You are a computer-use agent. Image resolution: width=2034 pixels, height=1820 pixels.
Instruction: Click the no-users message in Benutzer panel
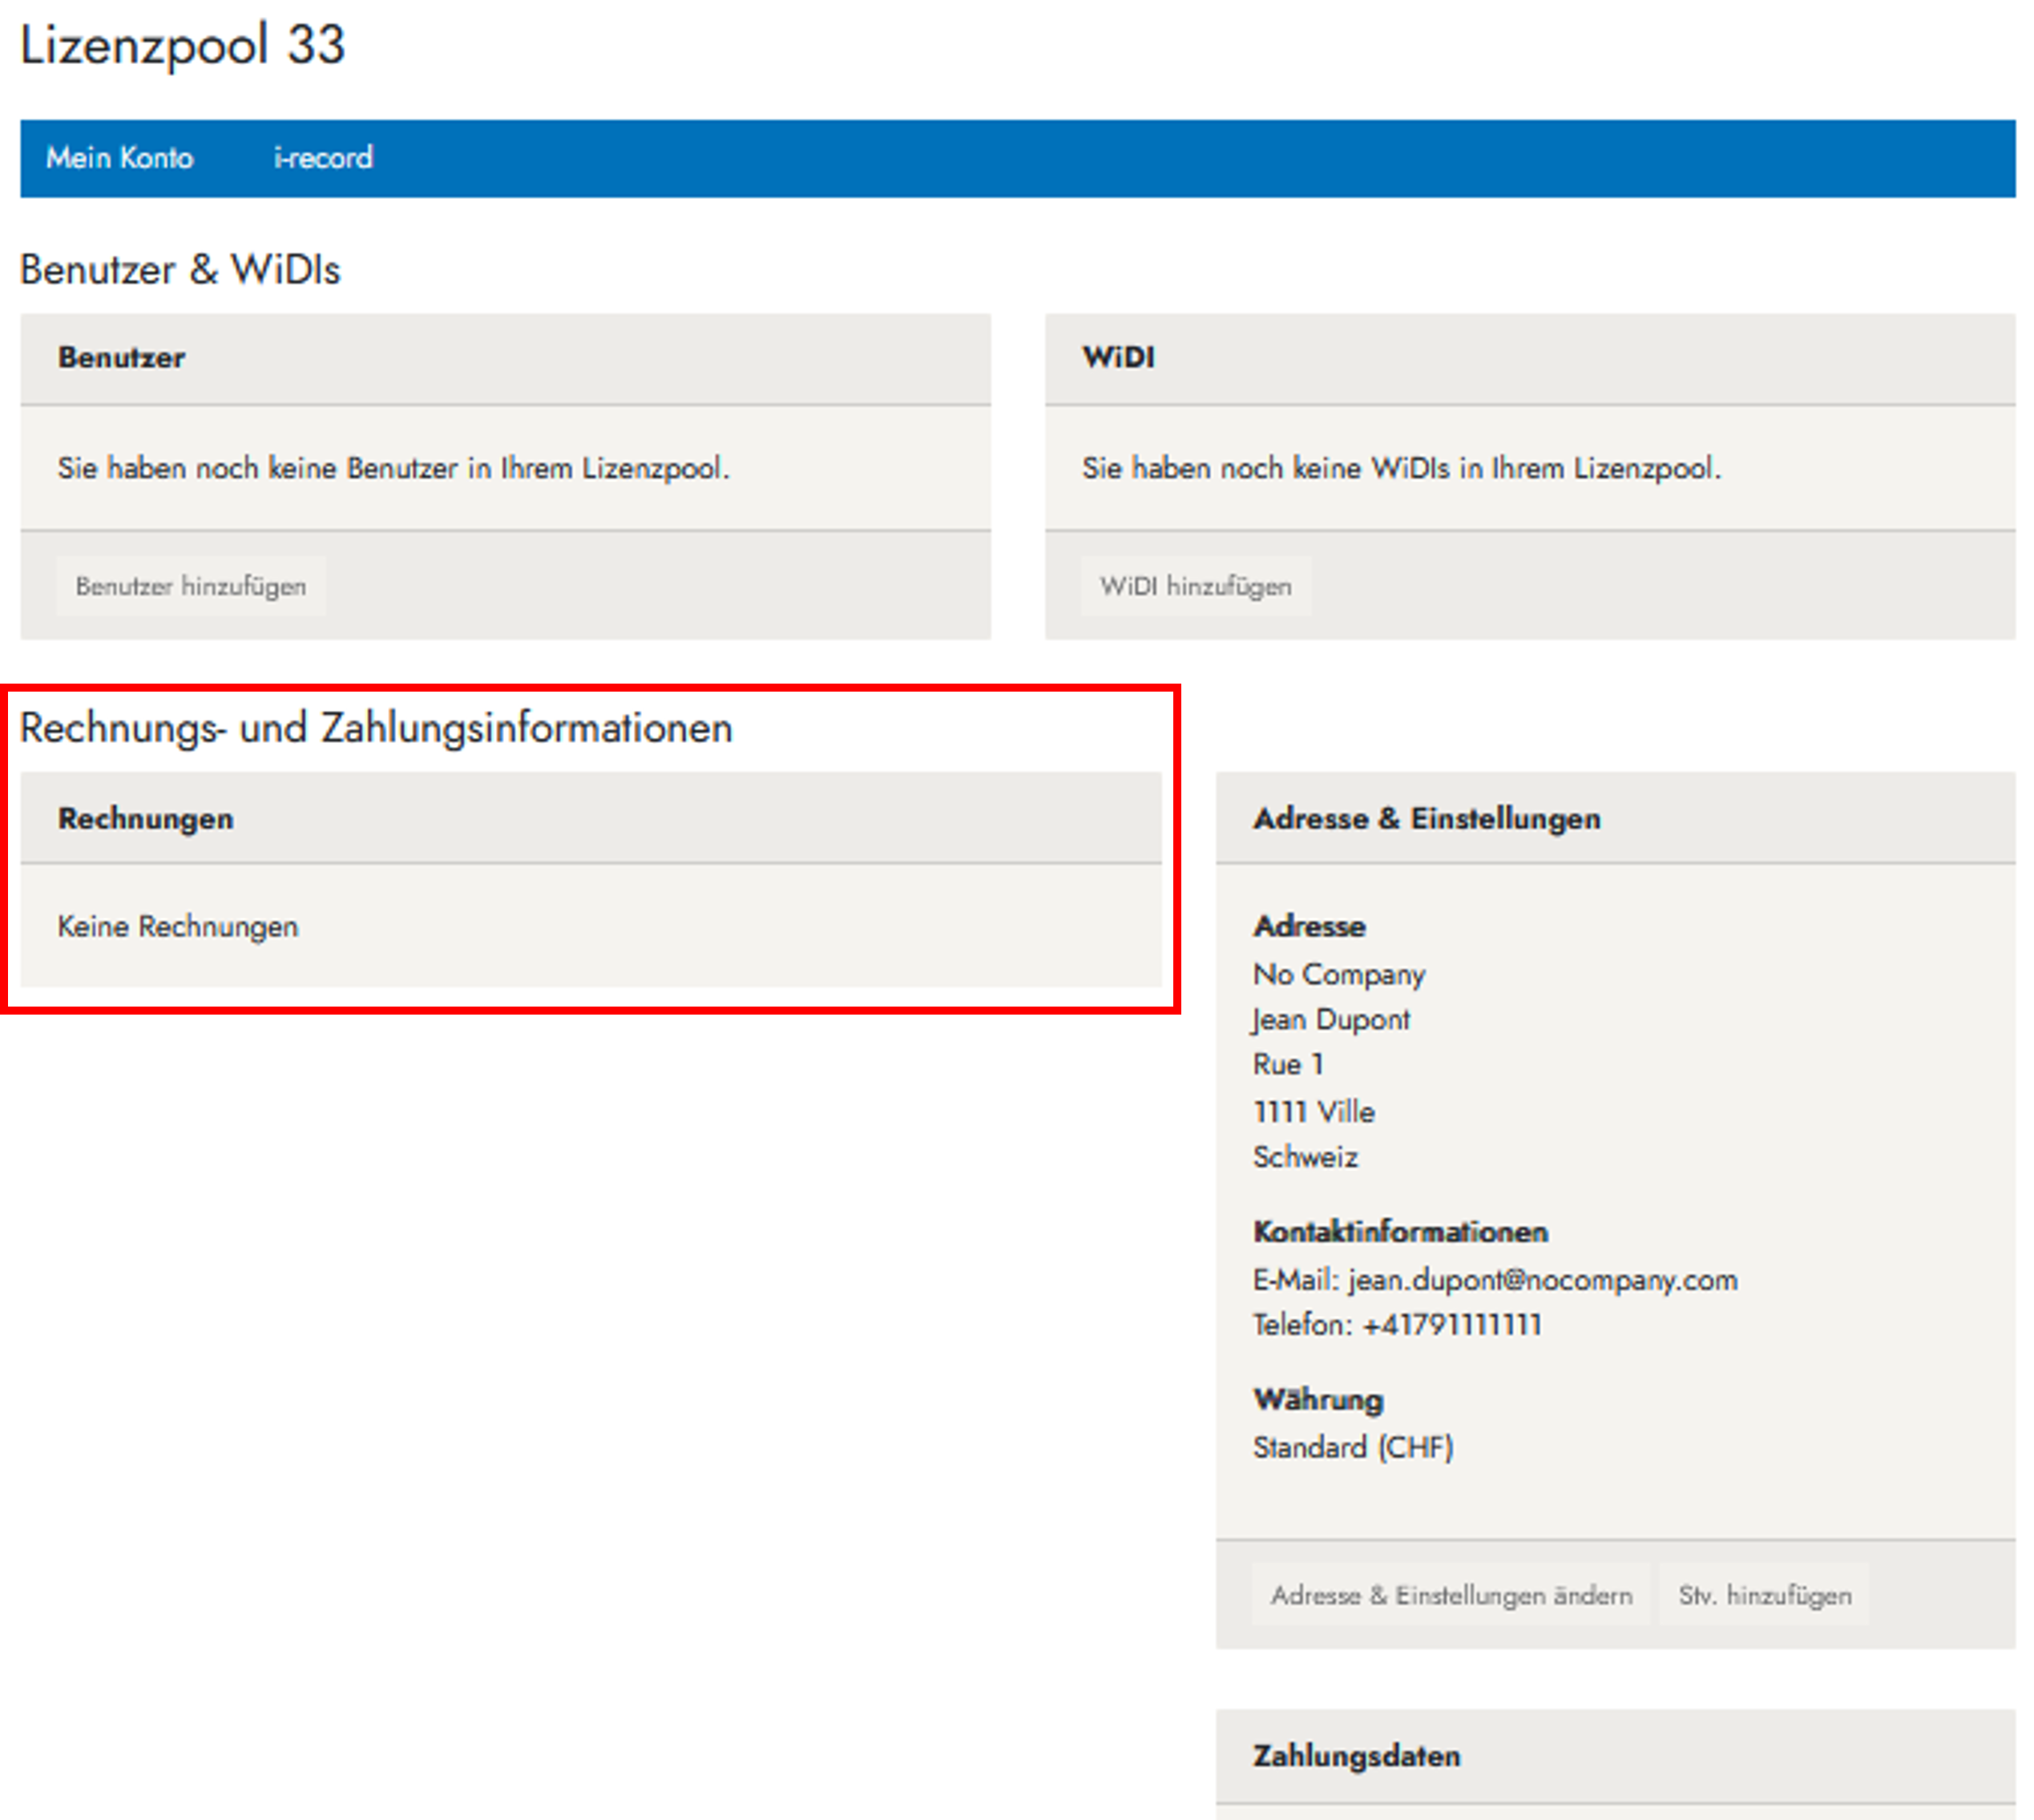click(x=393, y=468)
